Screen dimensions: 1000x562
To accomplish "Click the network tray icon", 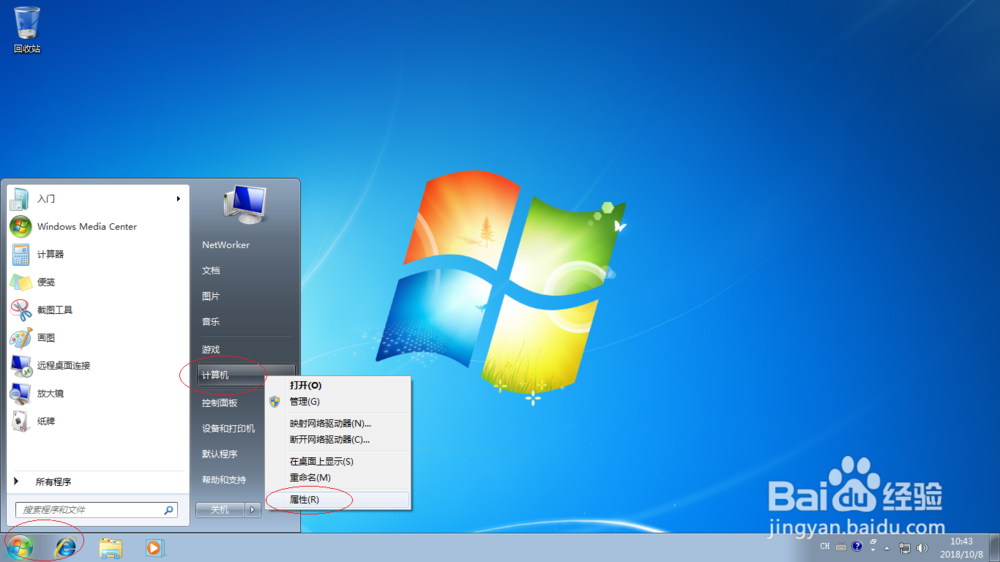I will [x=904, y=548].
